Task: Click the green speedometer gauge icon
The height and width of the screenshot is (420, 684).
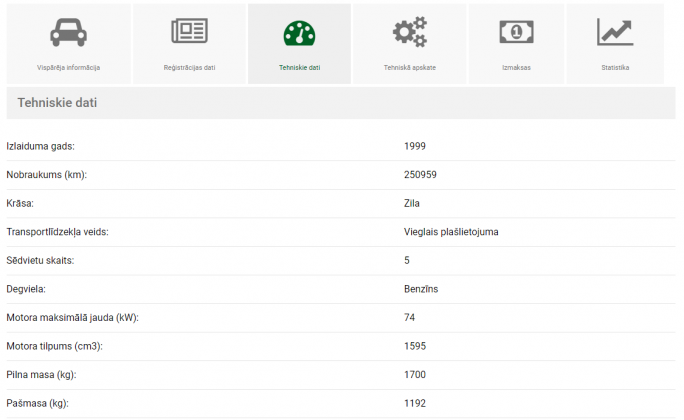Action: pyautogui.click(x=299, y=32)
